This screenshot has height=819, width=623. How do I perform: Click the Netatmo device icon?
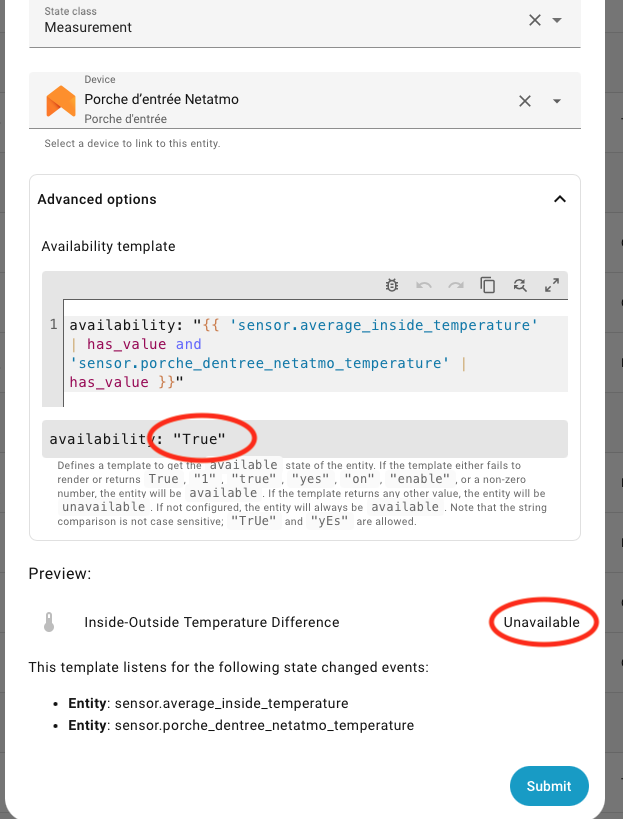(x=61, y=100)
